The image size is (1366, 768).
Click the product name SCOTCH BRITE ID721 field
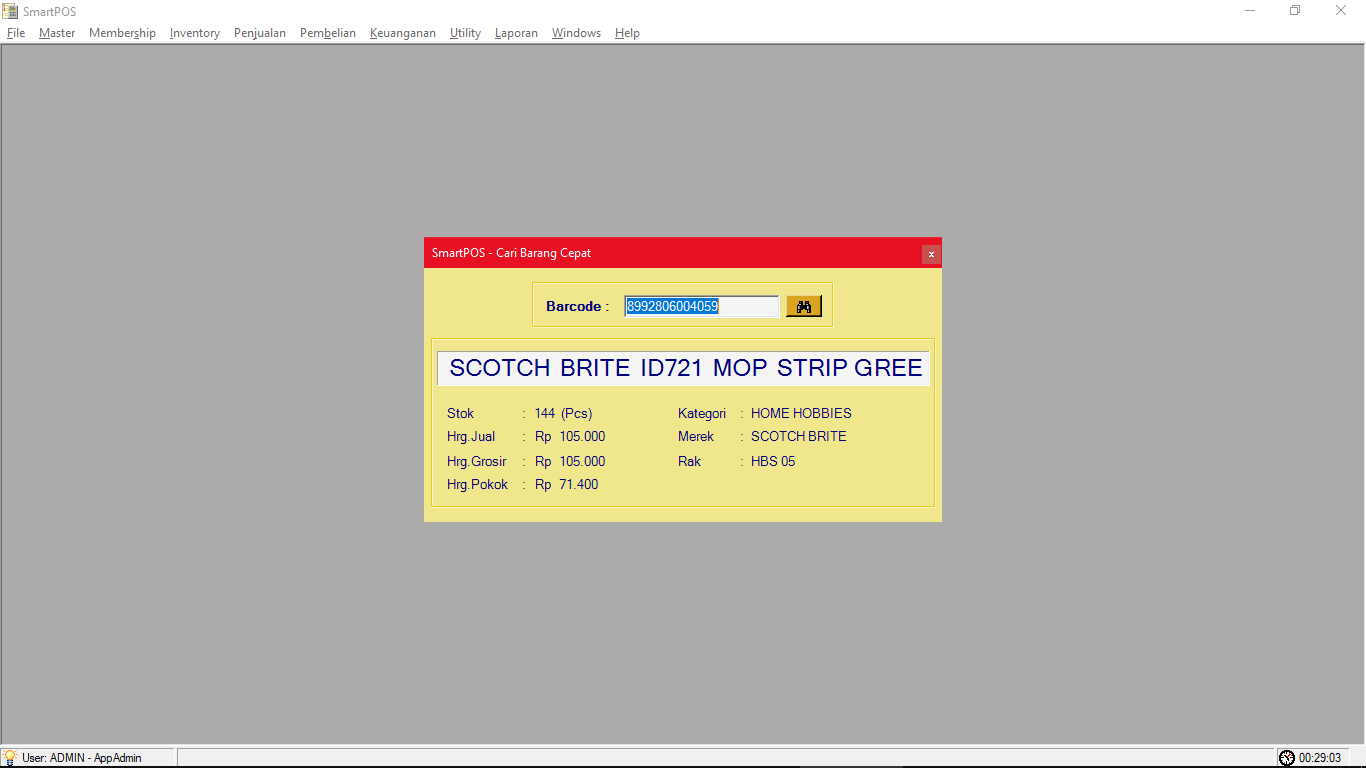[684, 368]
